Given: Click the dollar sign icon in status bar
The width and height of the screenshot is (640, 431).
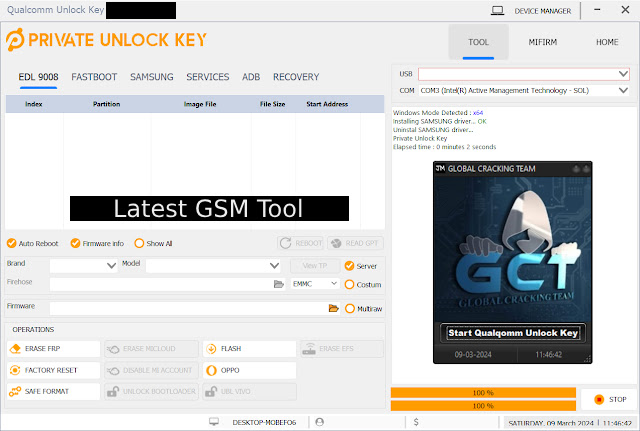Looking at the screenshot, I should coord(416,422).
